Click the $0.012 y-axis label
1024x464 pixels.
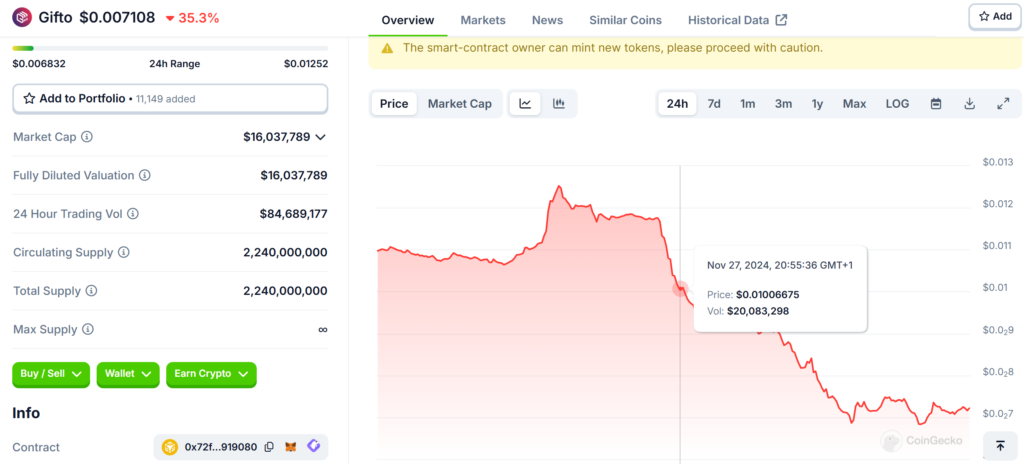point(997,204)
